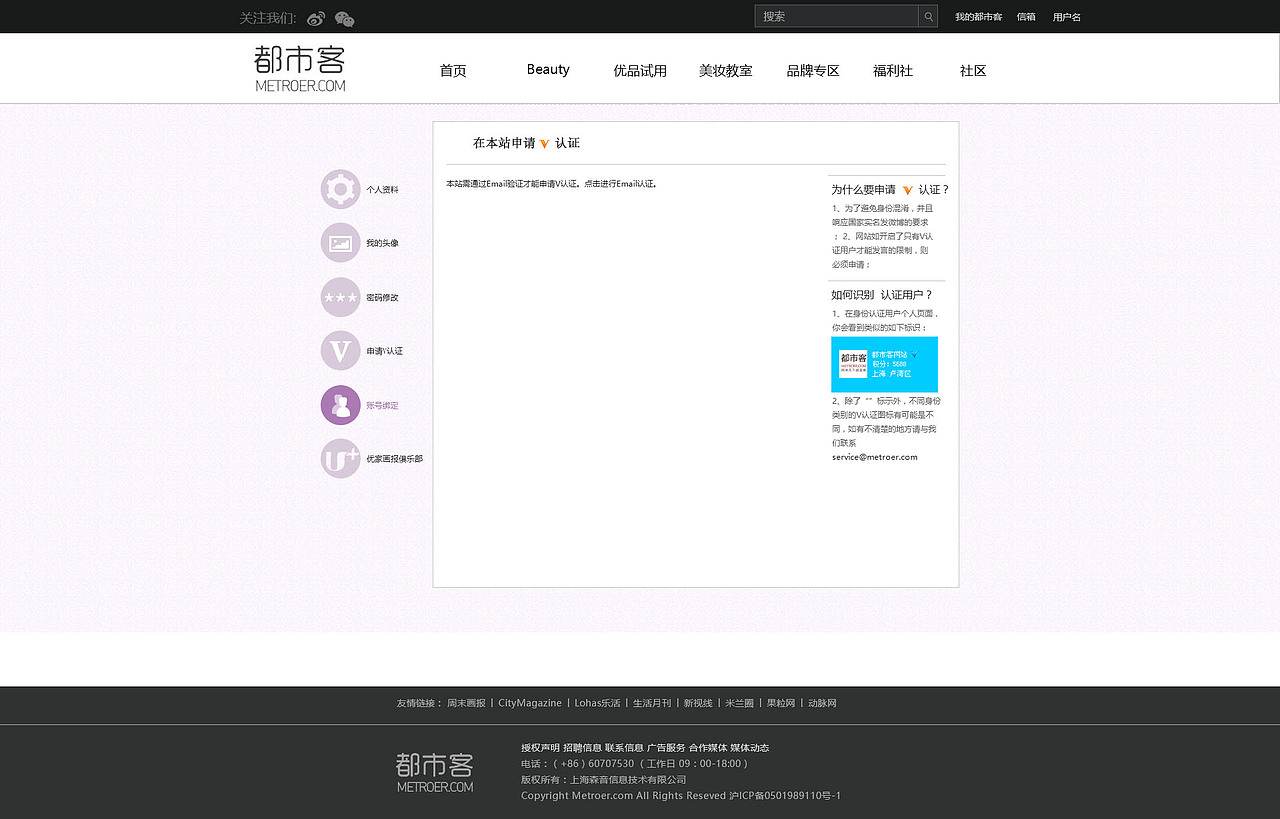Open 广告服务 footer link

666,748
